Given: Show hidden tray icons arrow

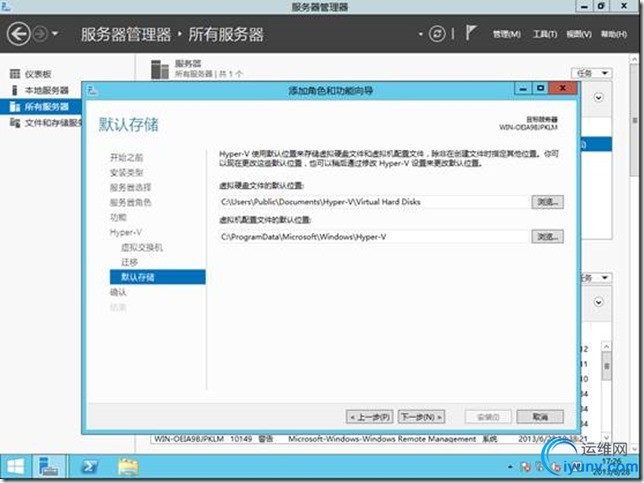Looking at the screenshot, I should 510,467.
